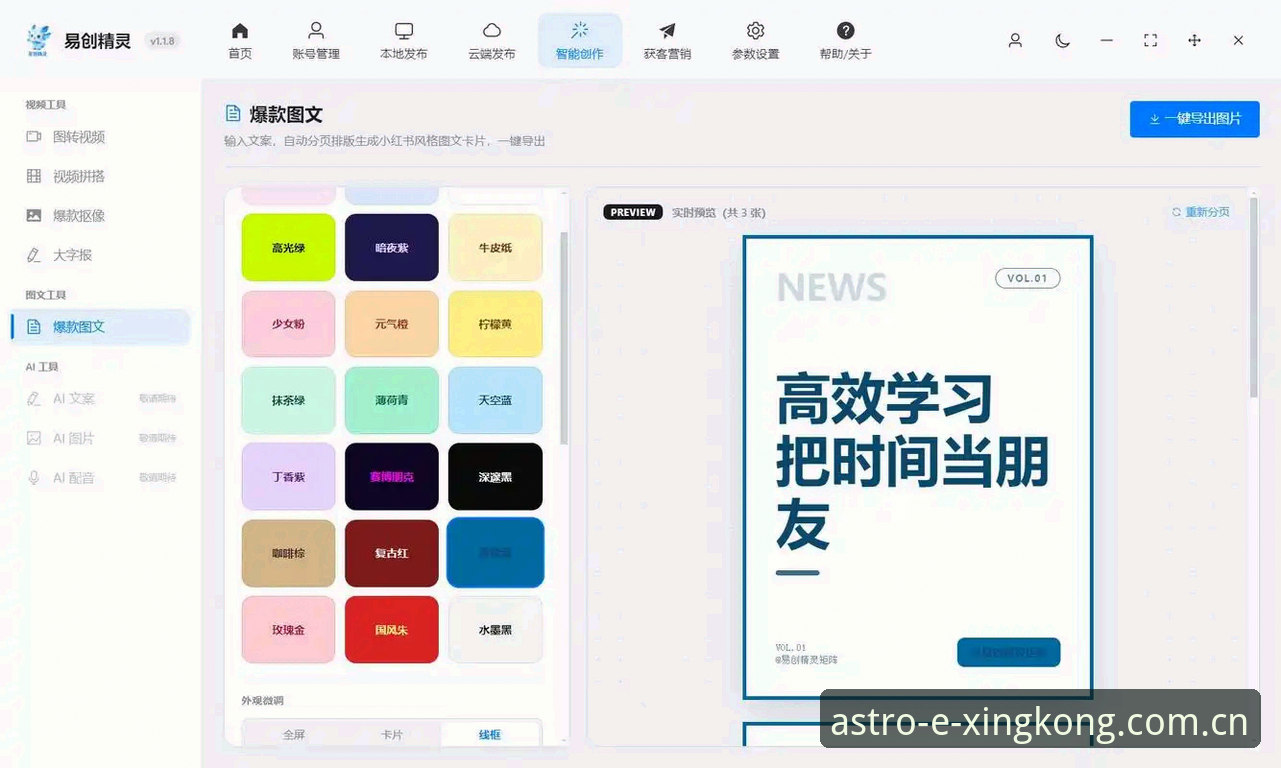This screenshot has width=1281, height=768.
Task: Open 参数设置 settings gear
Action: click(x=755, y=41)
